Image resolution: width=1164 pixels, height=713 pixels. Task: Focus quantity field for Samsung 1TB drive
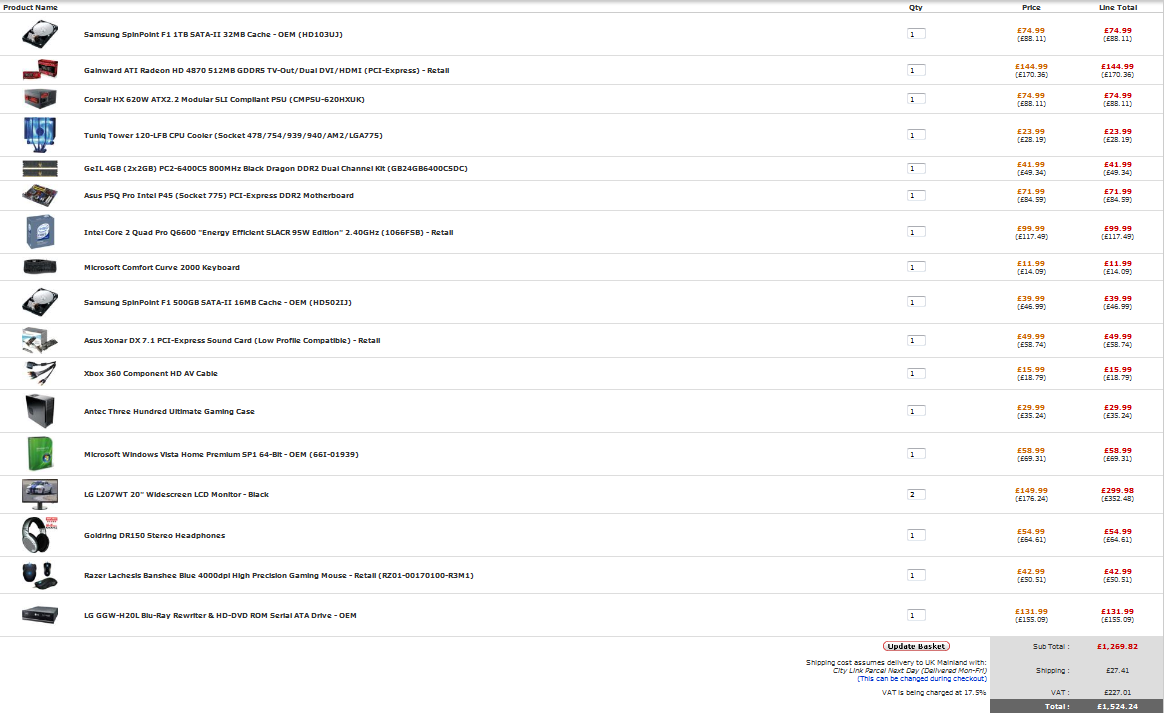pyautogui.click(x=916, y=34)
